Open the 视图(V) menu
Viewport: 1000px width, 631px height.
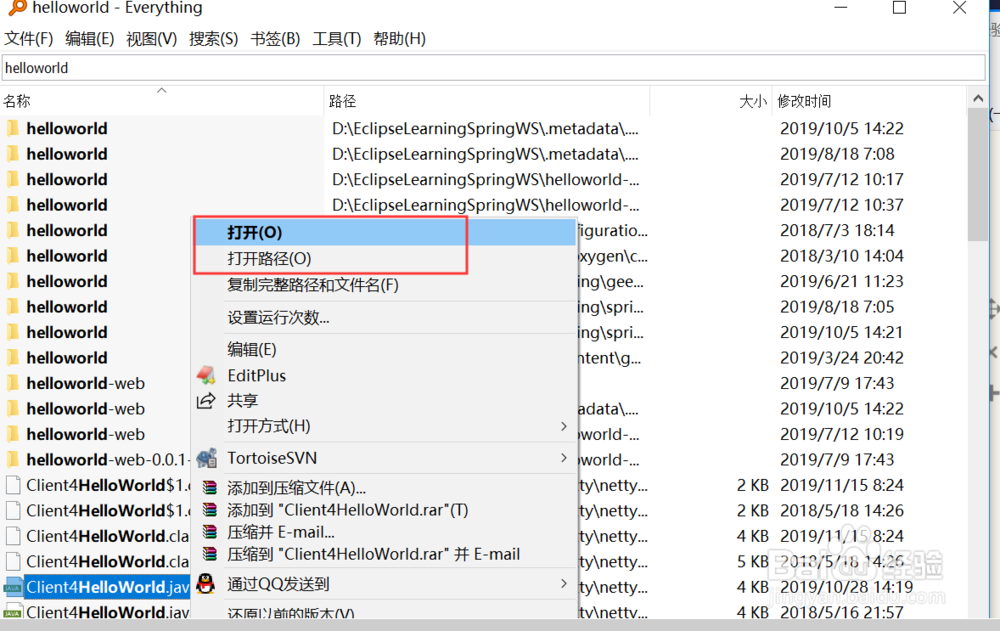pos(152,39)
